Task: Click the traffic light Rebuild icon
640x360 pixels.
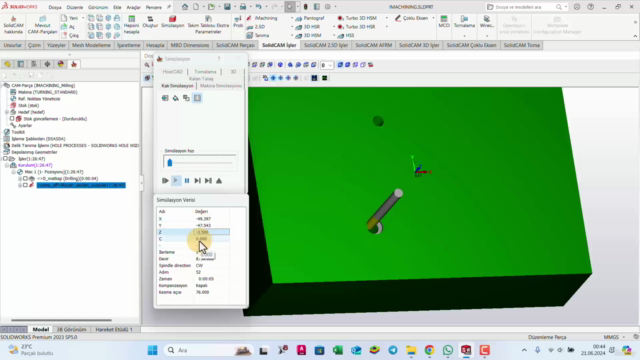Action: (305, 7)
